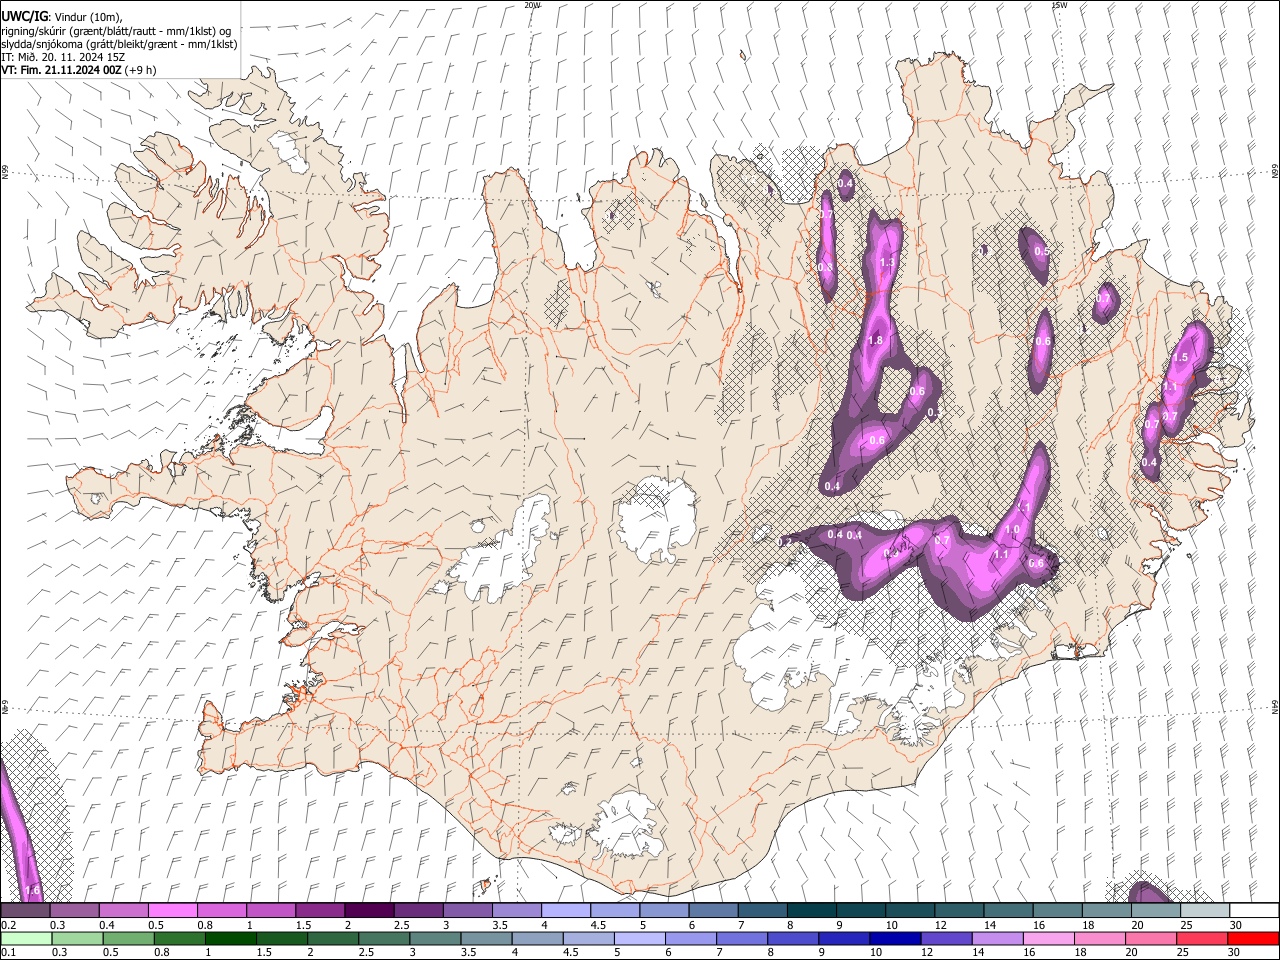
Task: Click the pale pink 16 mm rain swatch
Action: pos(1050,939)
